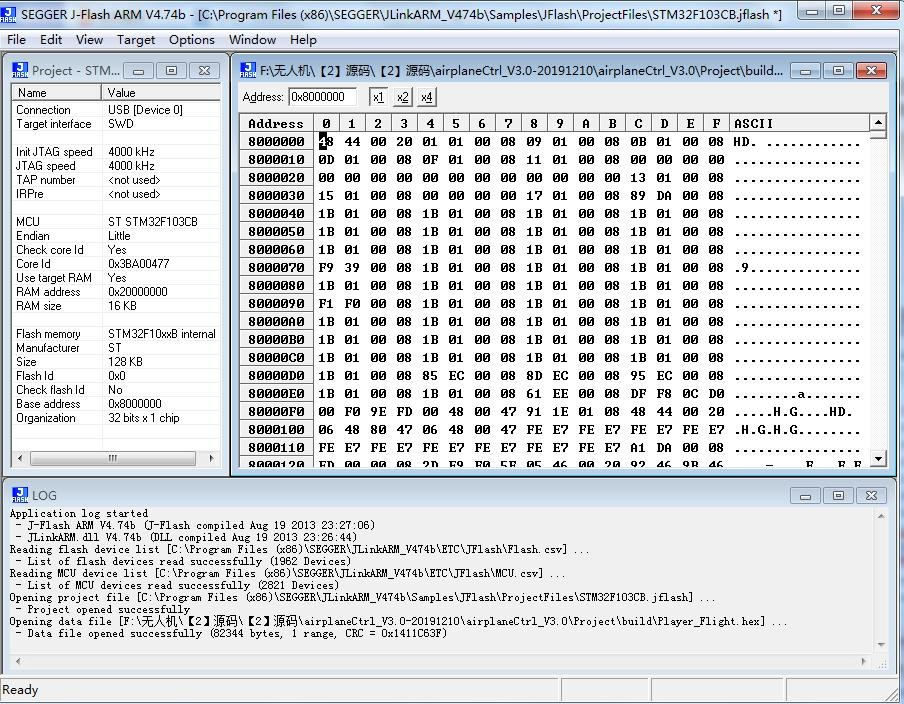Set hex view to x2 byte width
Image resolution: width=904 pixels, height=704 pixels.
402,97
